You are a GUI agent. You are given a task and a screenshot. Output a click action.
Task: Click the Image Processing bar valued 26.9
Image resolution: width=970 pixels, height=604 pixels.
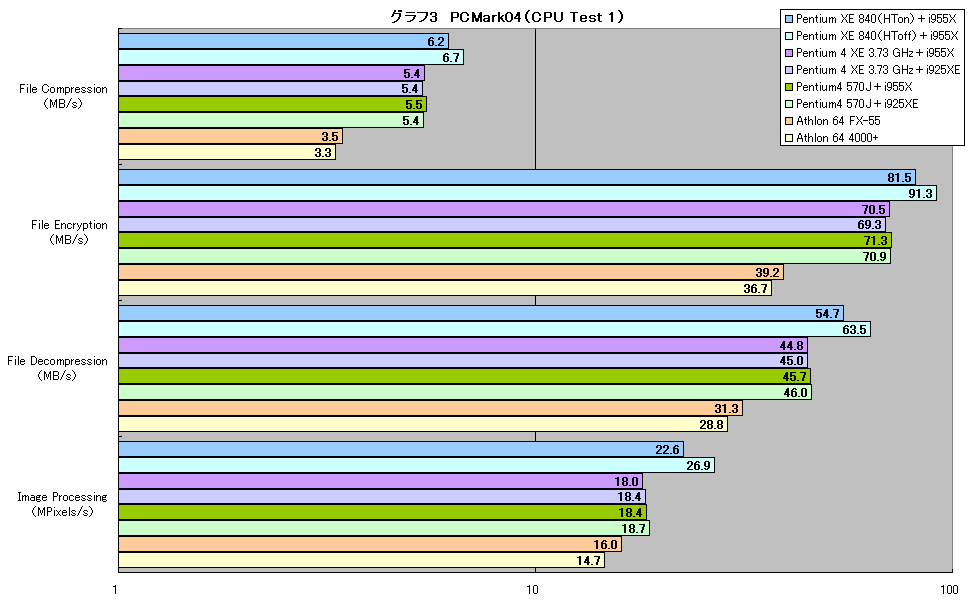point(416,465)
